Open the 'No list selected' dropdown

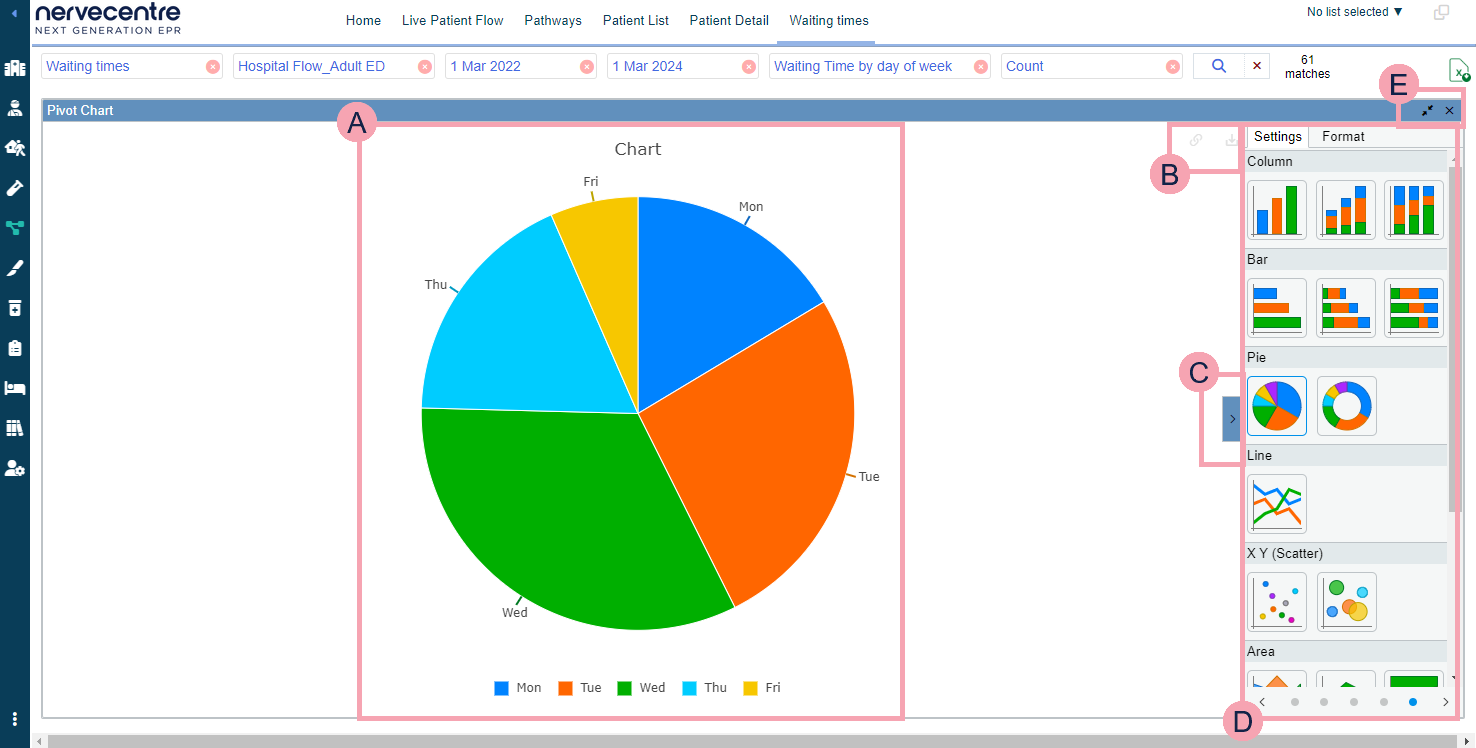[1355, 12]
